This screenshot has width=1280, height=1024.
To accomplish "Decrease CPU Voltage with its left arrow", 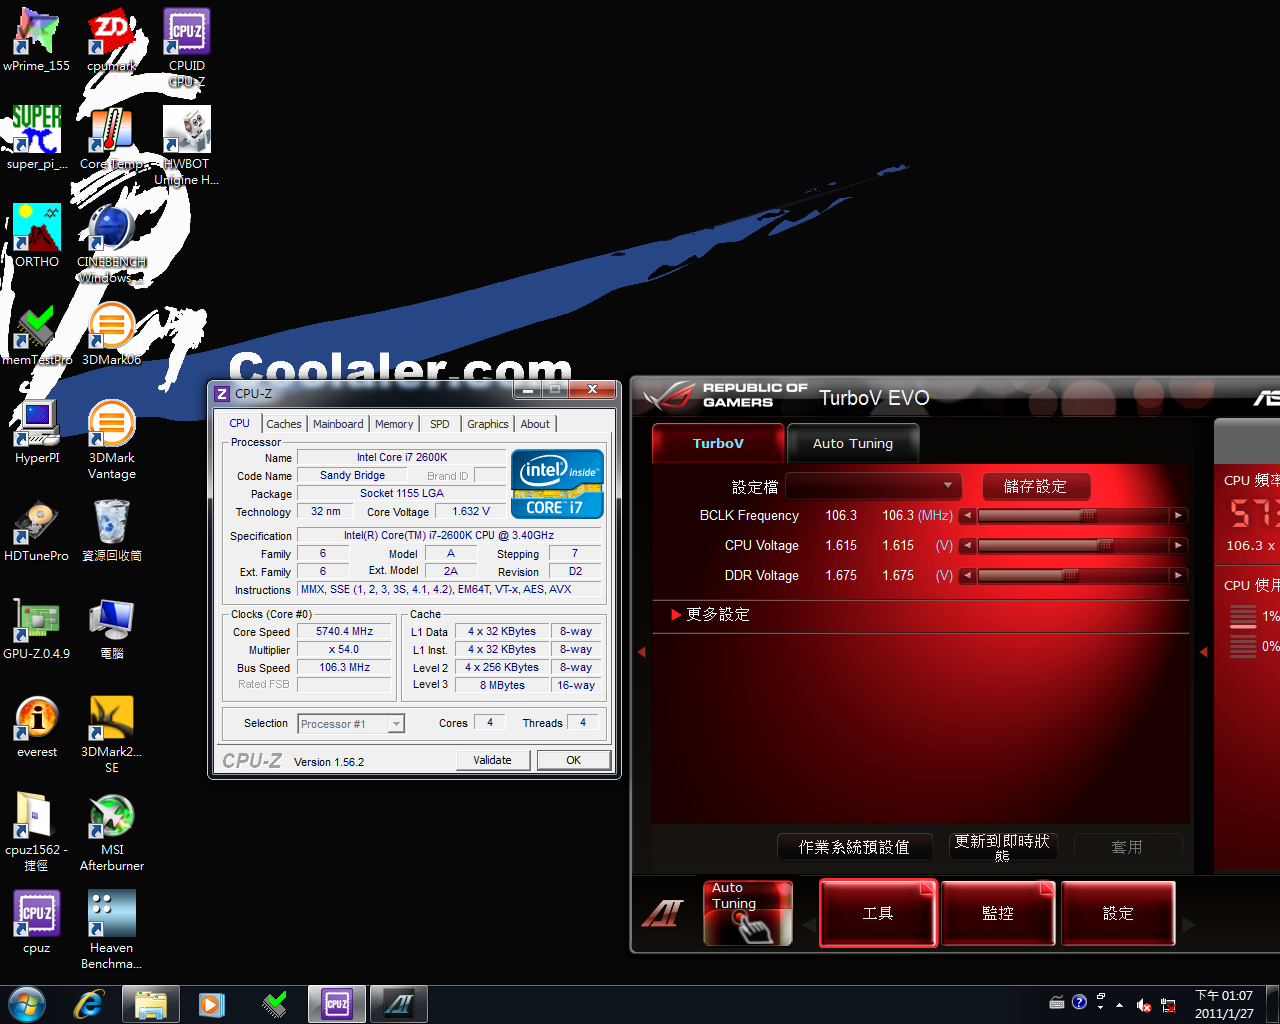I will (x=967, y=546).
